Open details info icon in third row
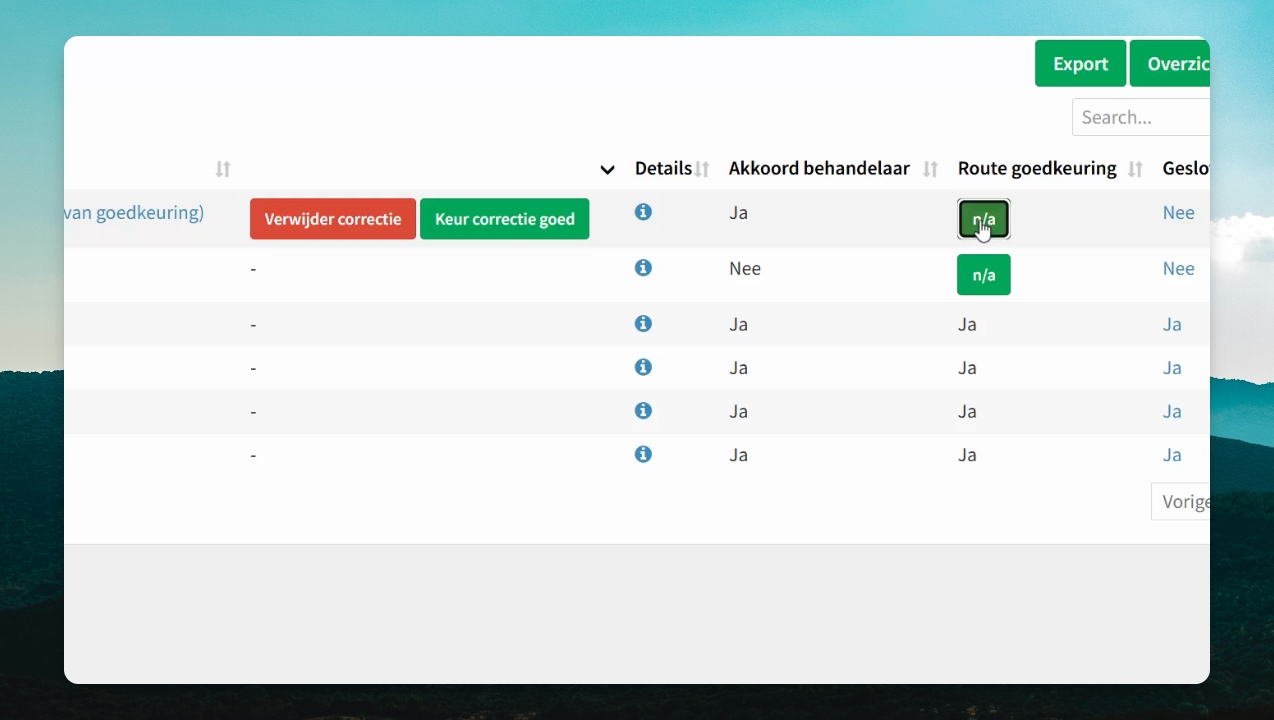 point(643,324)
